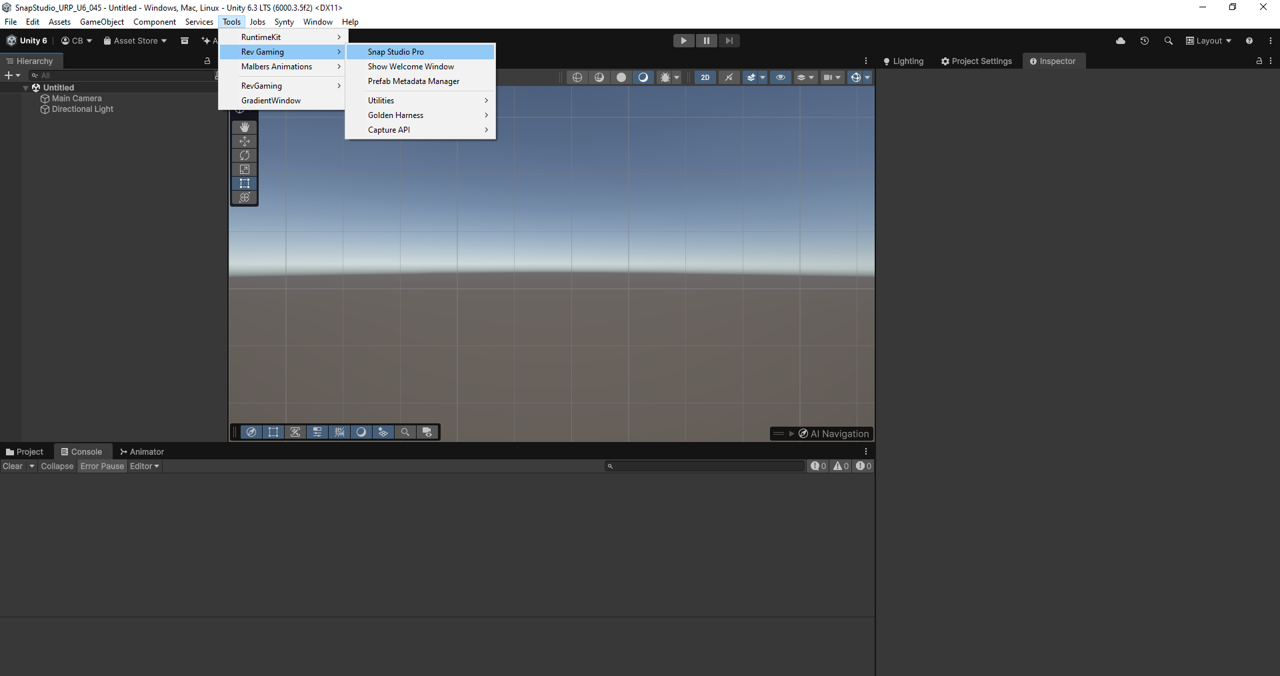Select the Hand (View) tool
The height and width of the screenshot is (676, 1280).
pos(244,127)
